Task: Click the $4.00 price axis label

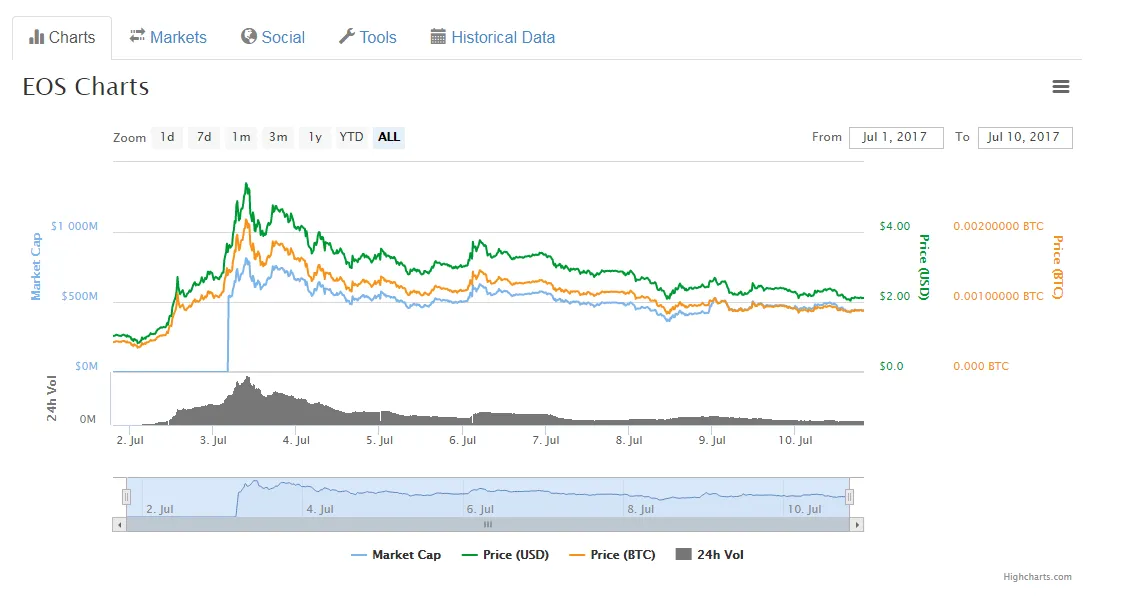Action: (895, 226)
